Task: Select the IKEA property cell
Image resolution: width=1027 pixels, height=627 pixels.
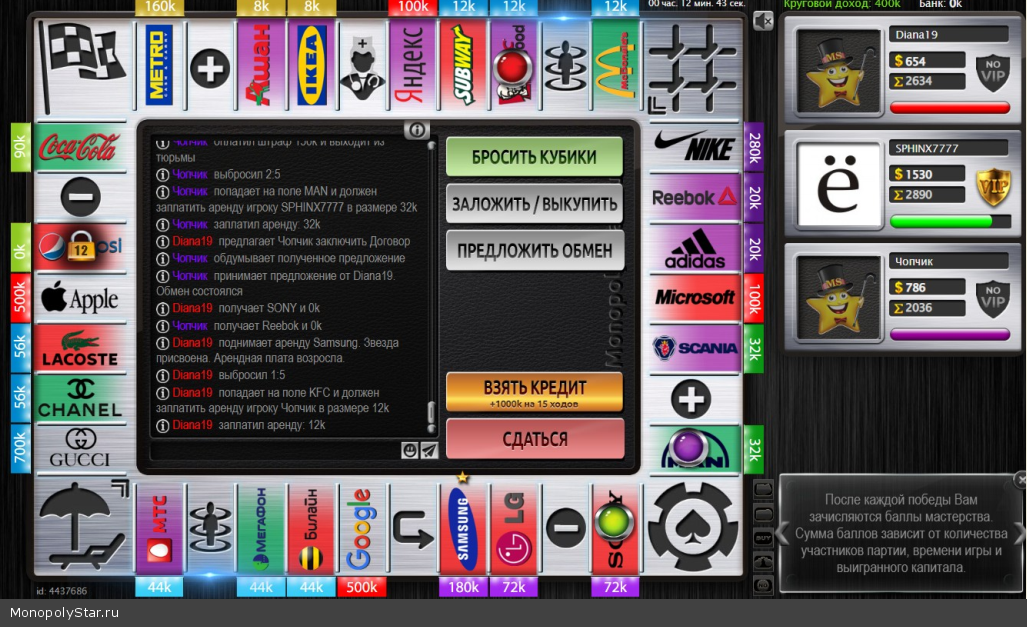Action: [x=312, y=65]
